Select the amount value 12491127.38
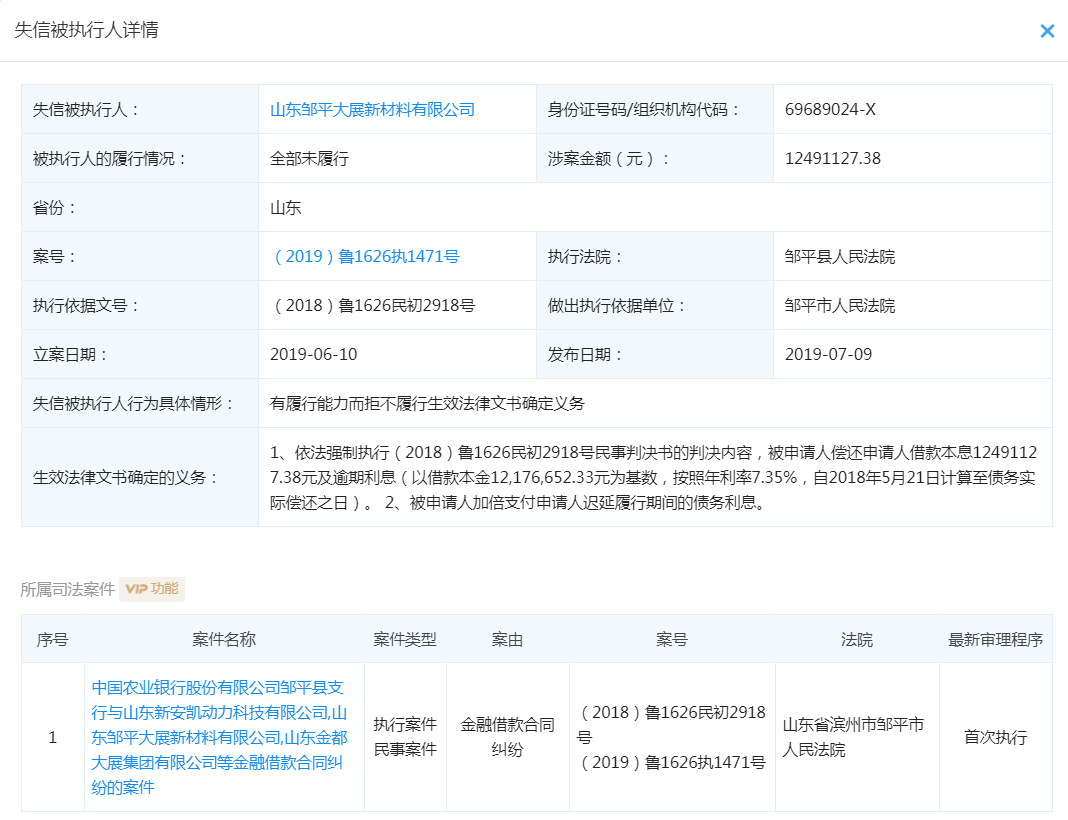The height and width of the screenshot is (820, 1068). pyautogui.click(x=833, y=159)
